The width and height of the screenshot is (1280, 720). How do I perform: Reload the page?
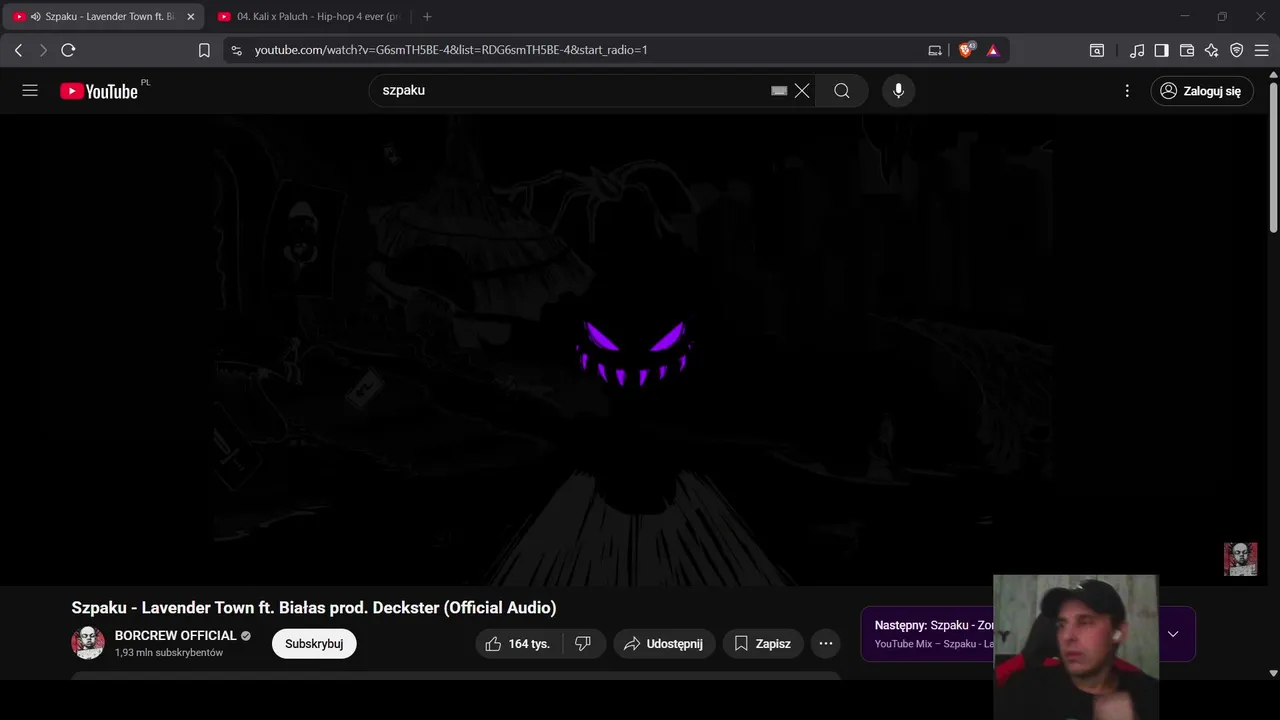(x=68, y=50)
